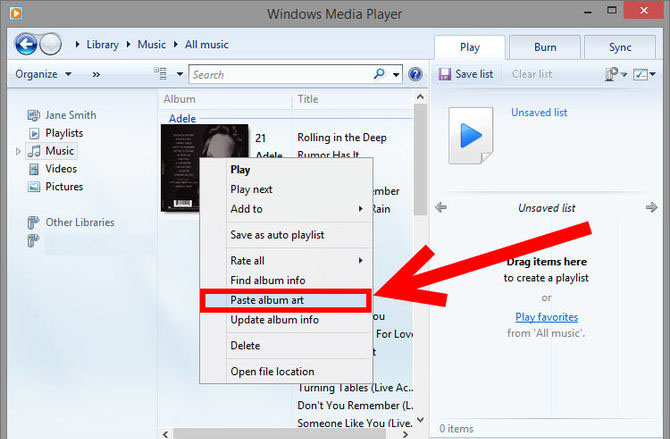Open the Organize dropdown menu
The image size is (670, 439).
pyautogui.click(x=43, y=74)
